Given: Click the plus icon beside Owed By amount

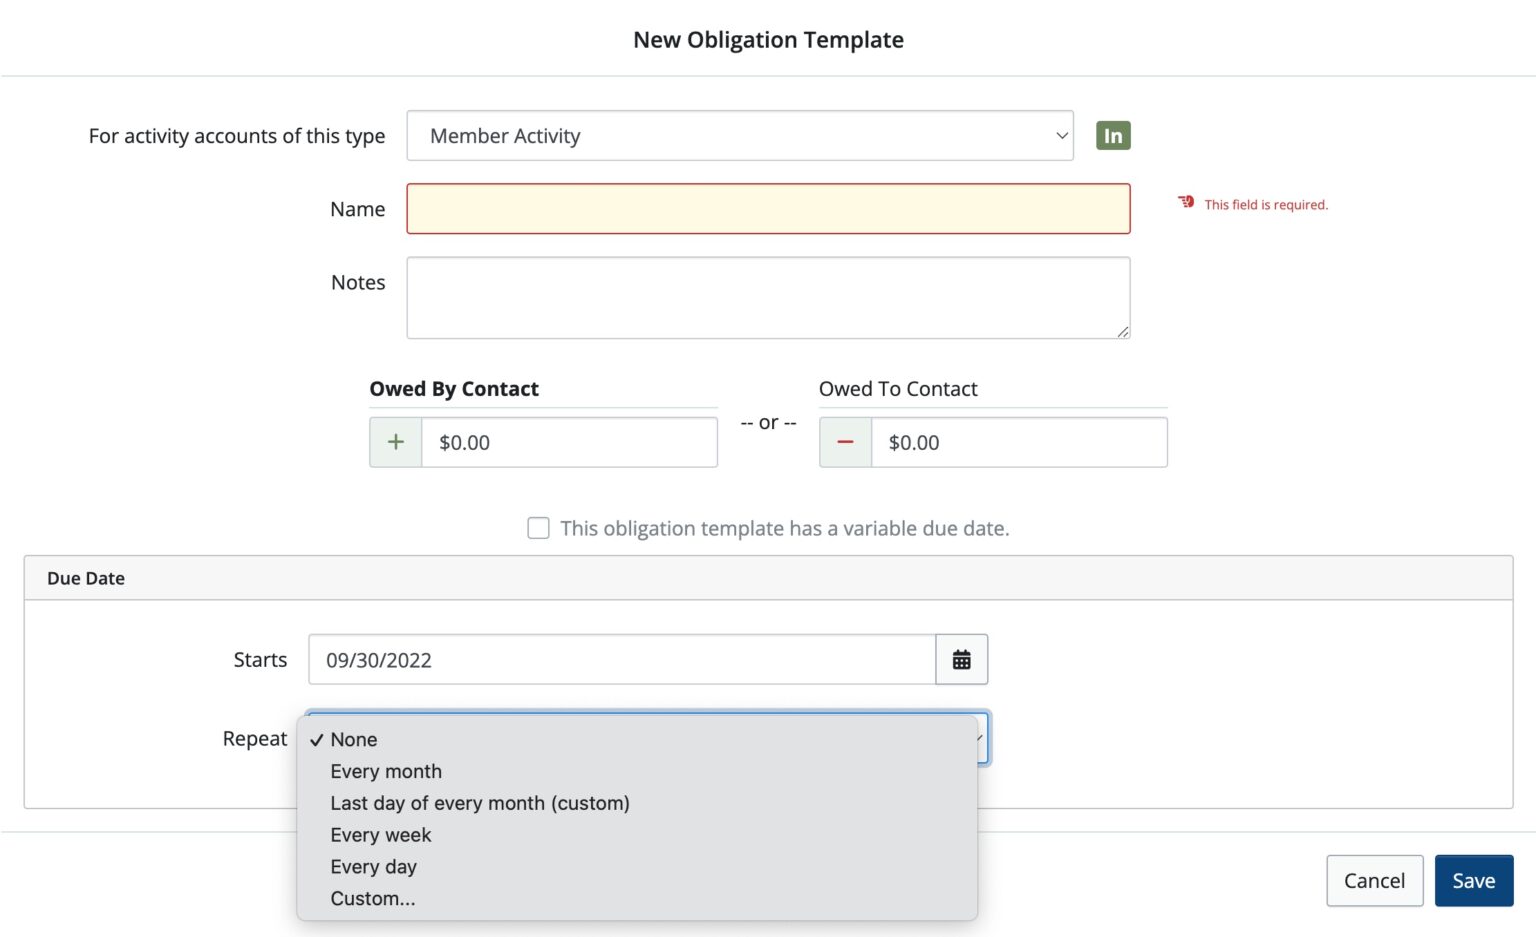Looking at the screenshot, I should point(395,441).
